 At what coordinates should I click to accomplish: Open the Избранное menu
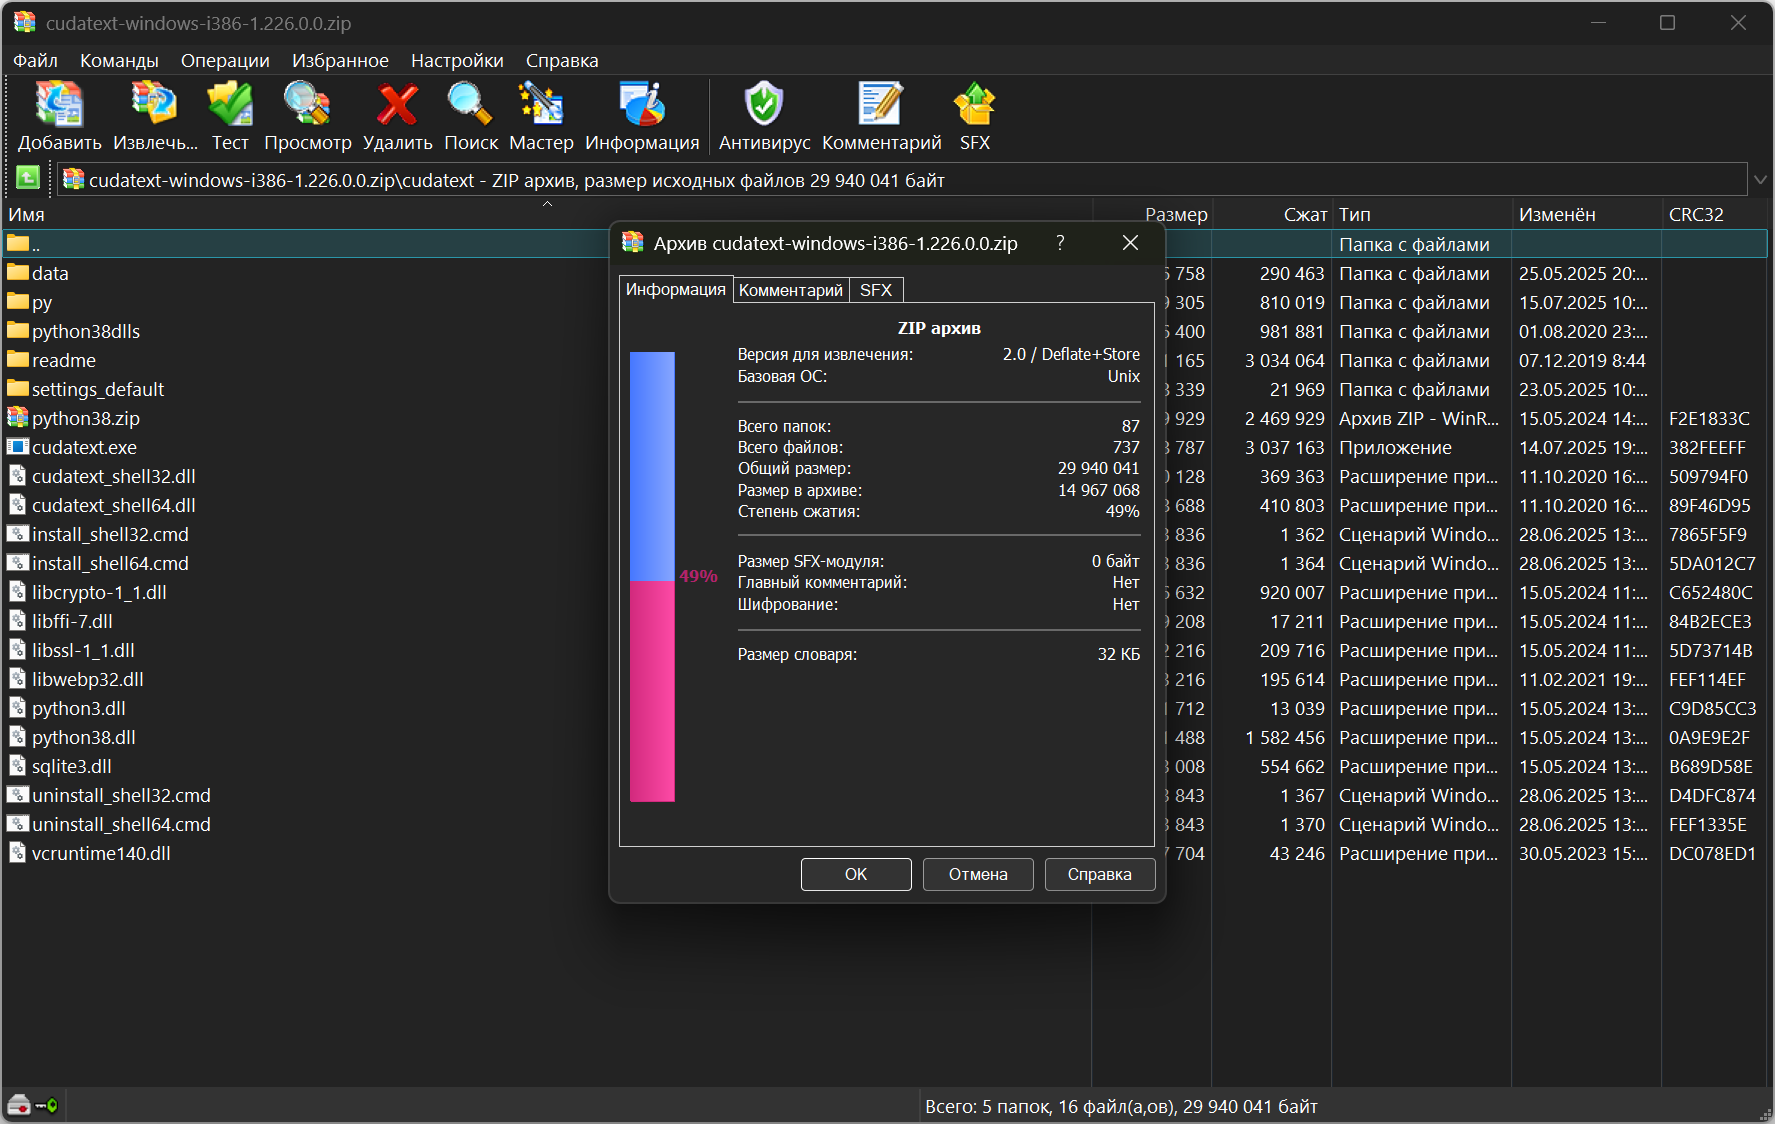340,60
